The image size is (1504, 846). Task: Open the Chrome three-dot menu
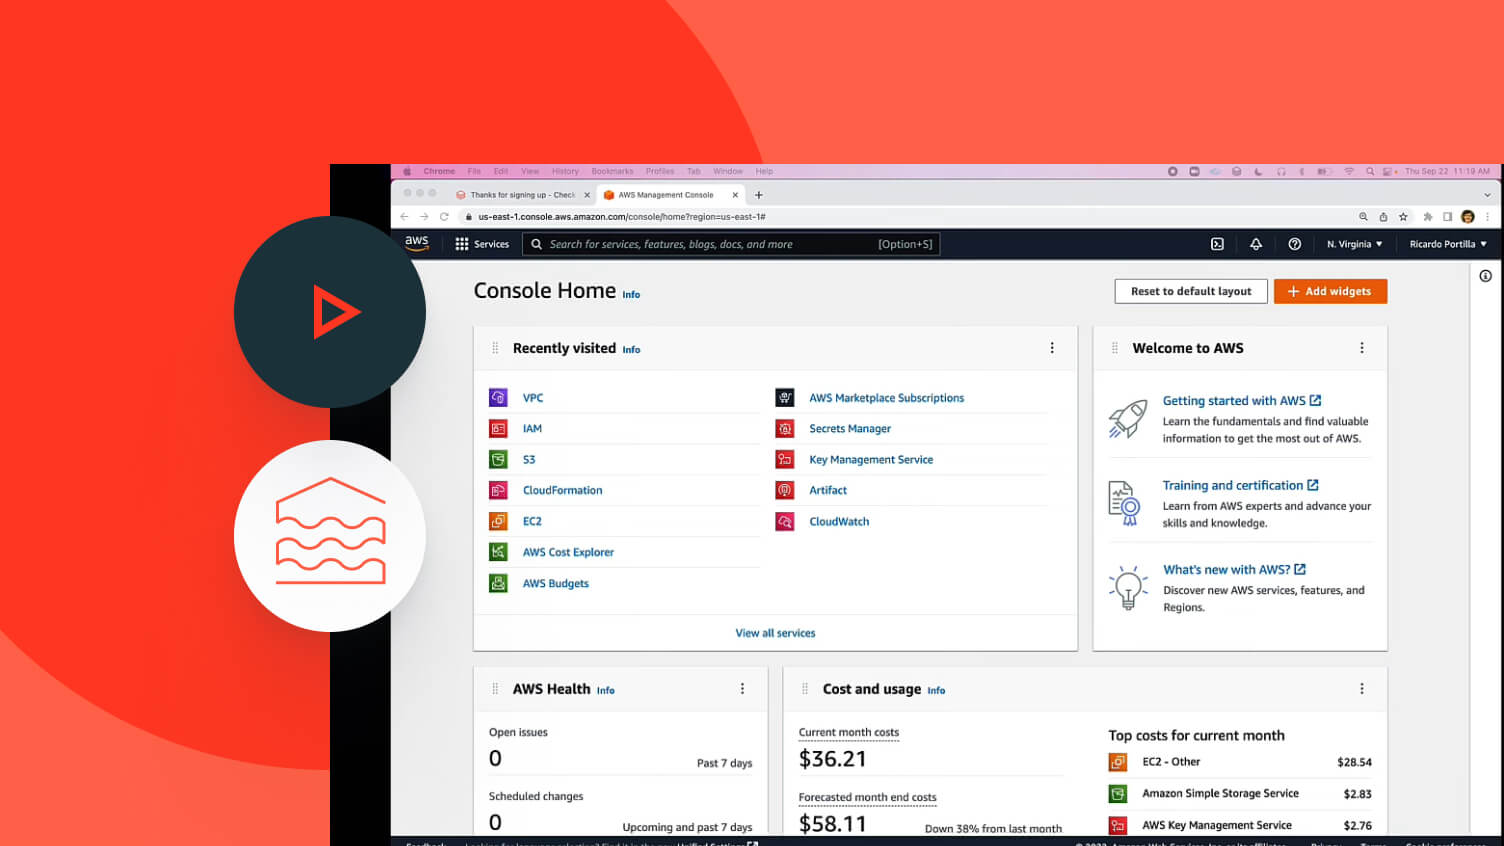[x=1487, y=217]
